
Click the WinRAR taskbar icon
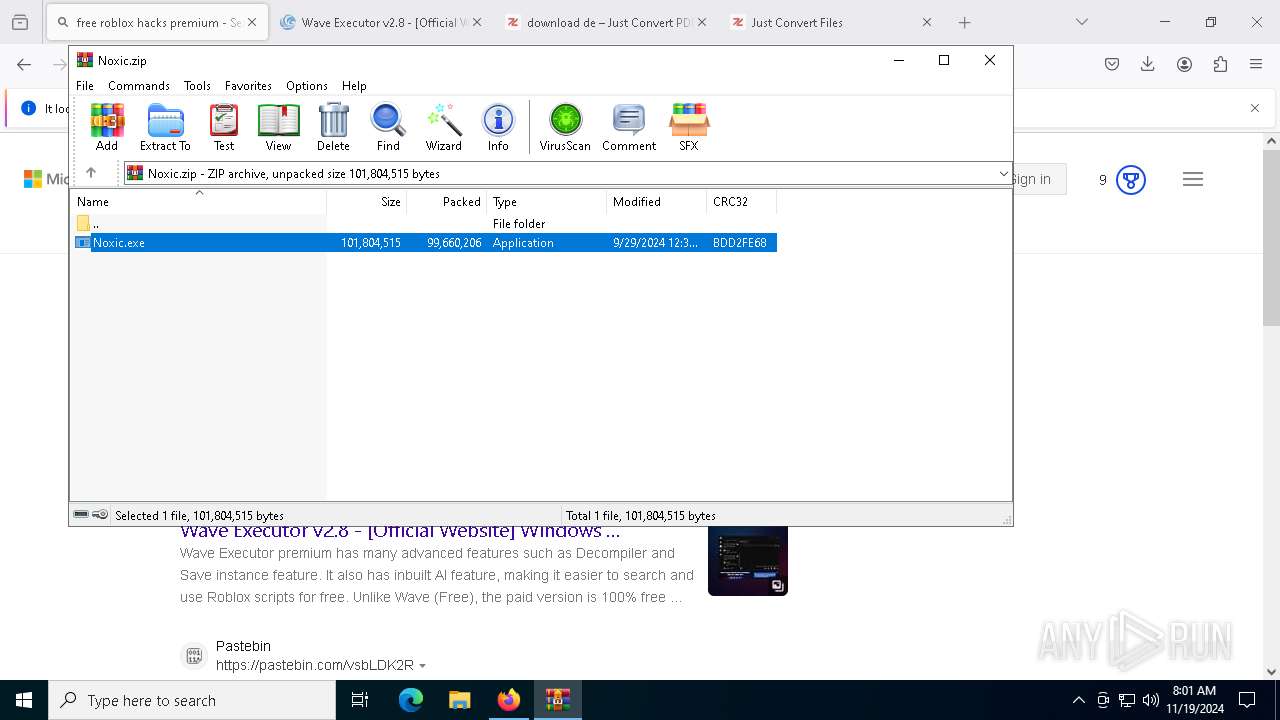pos(557,700)
